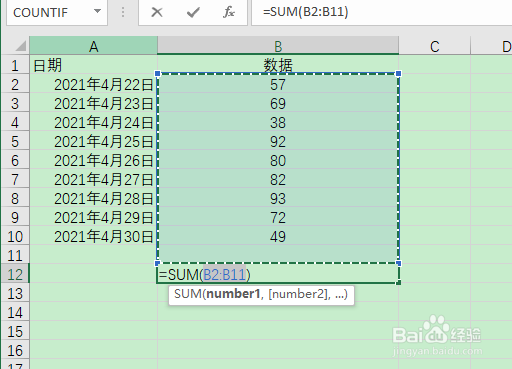
Task: Click data cell containing 80
Action: click(278, 160)
